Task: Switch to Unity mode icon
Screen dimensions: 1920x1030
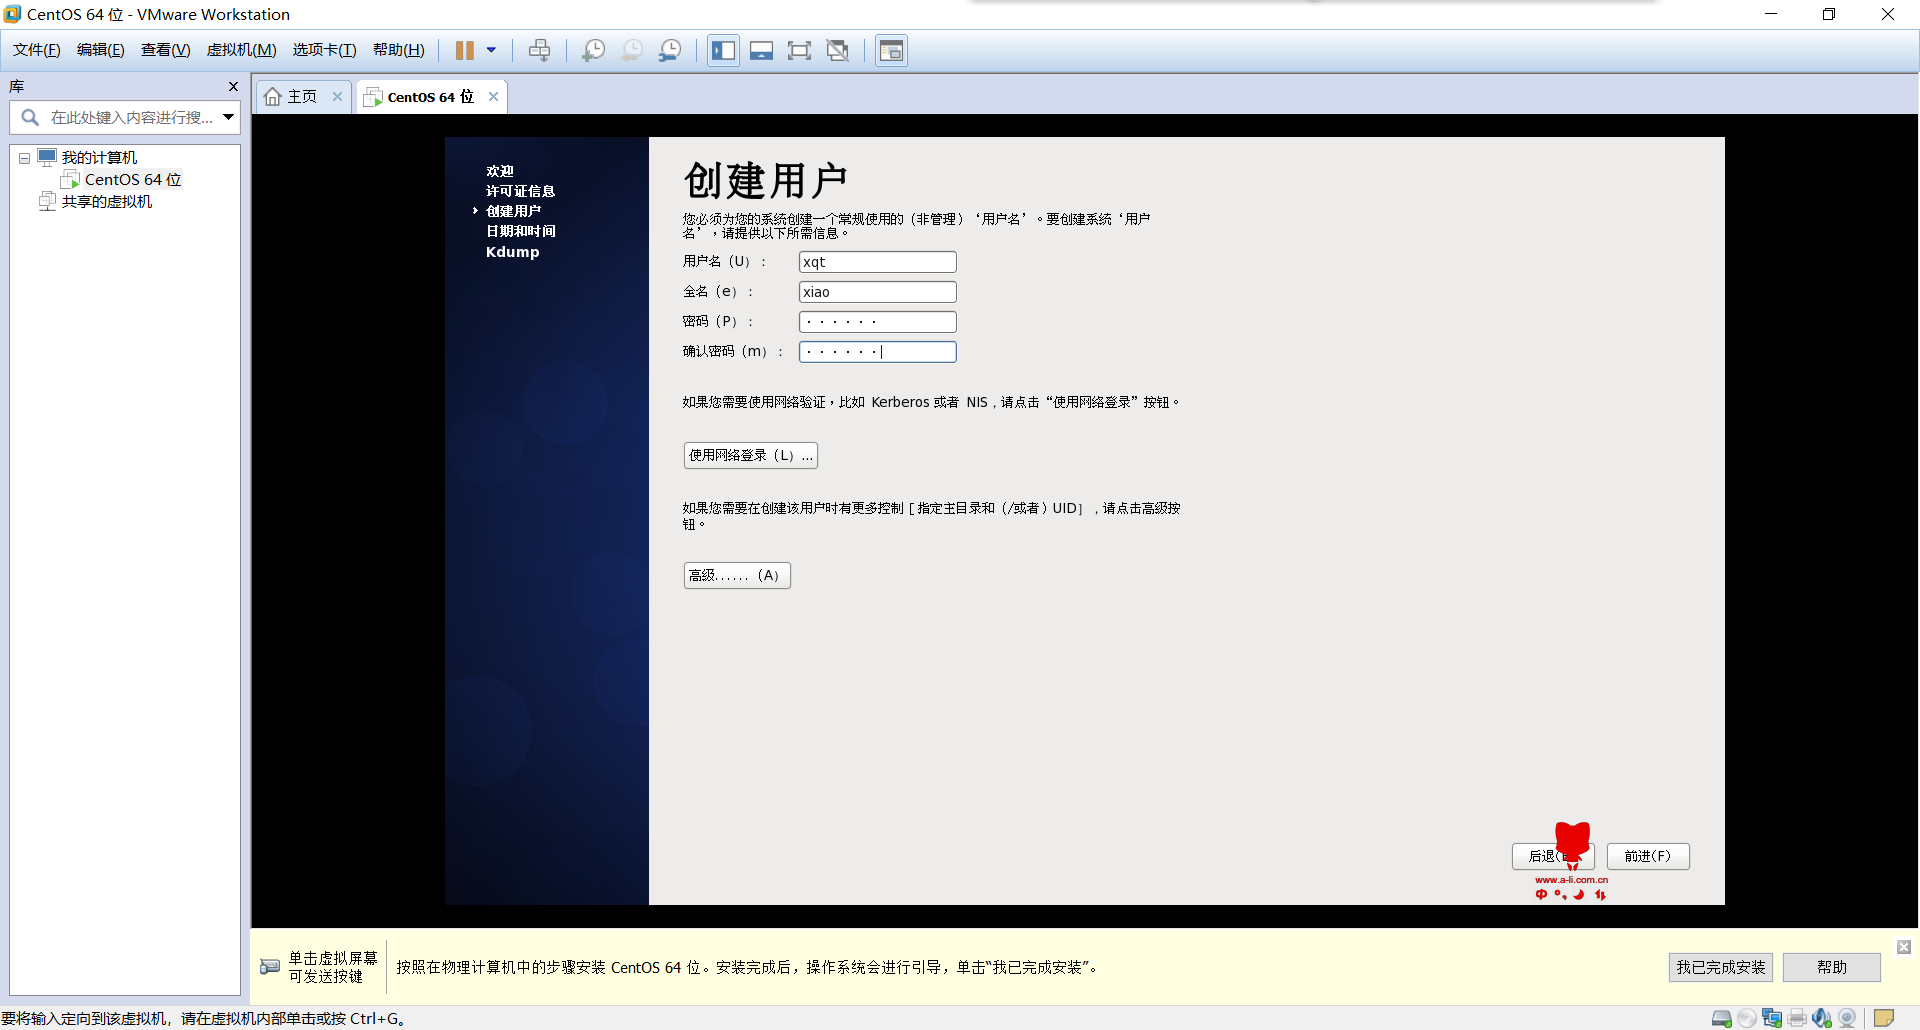Action: (x=838, y=50)
